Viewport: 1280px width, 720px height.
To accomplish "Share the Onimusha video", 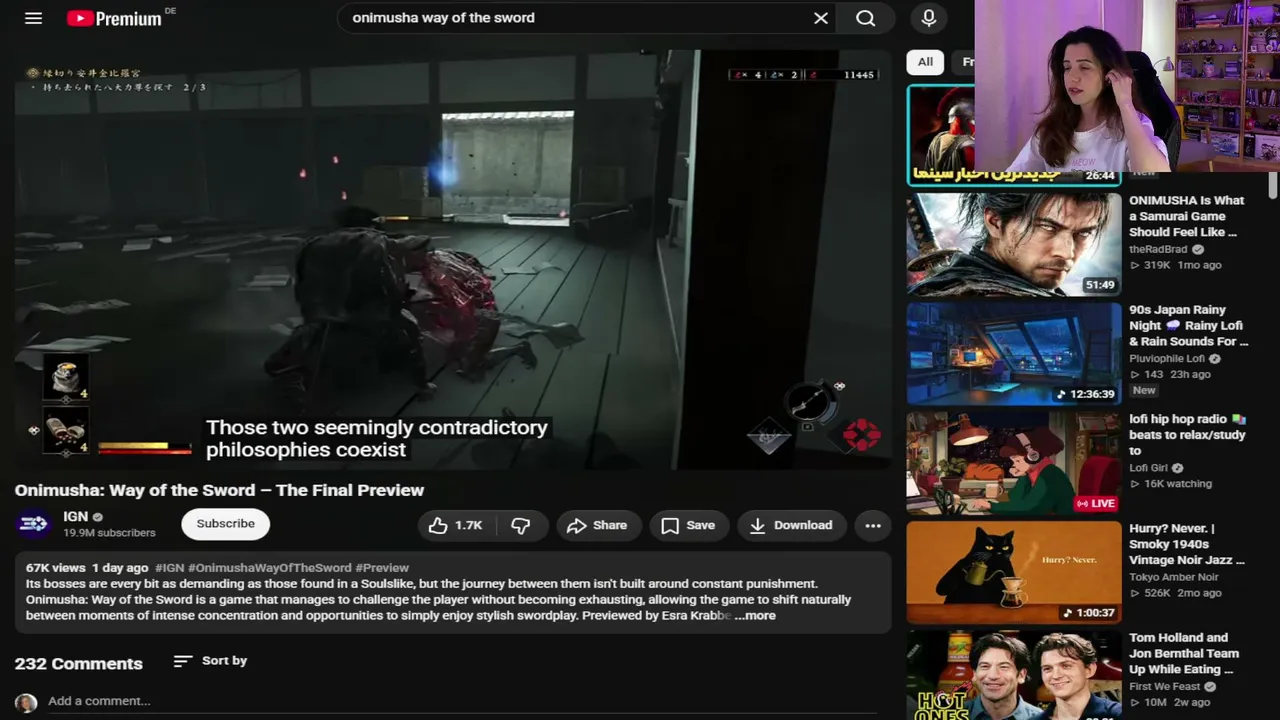I will (597, 525).
